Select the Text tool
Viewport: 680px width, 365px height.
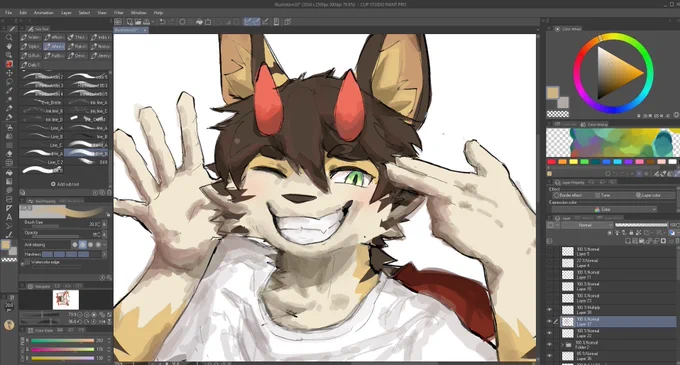tap(9, 217)
